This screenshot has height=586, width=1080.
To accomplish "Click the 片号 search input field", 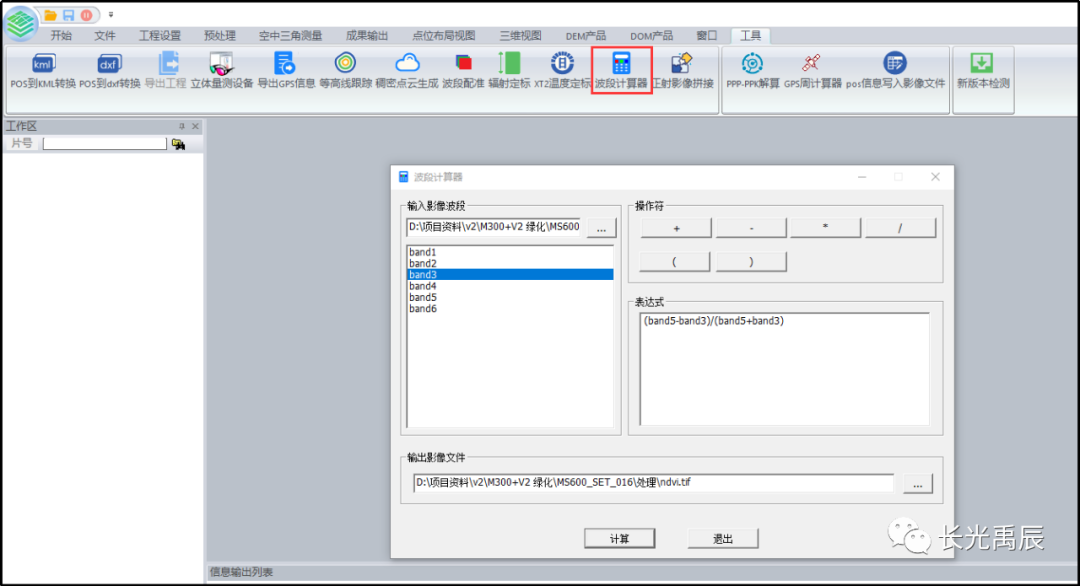I will [104, 144].
